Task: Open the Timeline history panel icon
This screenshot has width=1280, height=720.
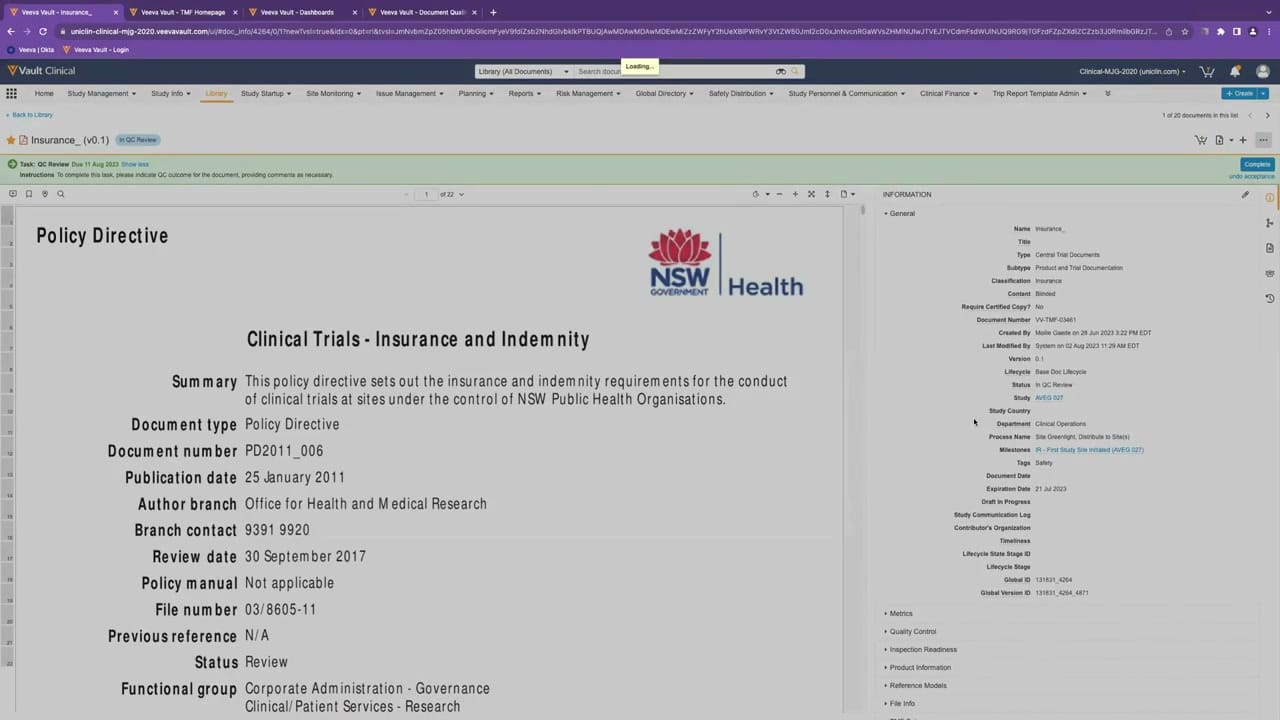Action: (x=1270, y=298)
